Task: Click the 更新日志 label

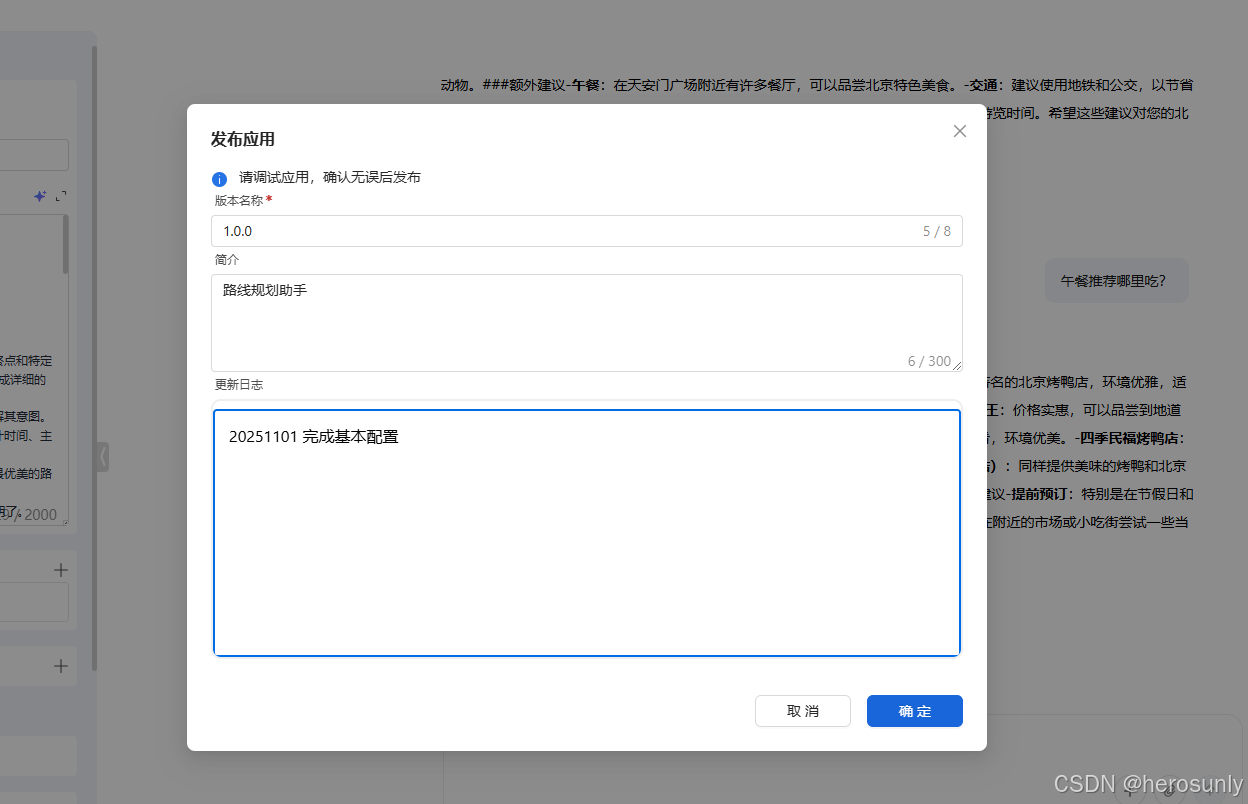Action: (239, 384)
